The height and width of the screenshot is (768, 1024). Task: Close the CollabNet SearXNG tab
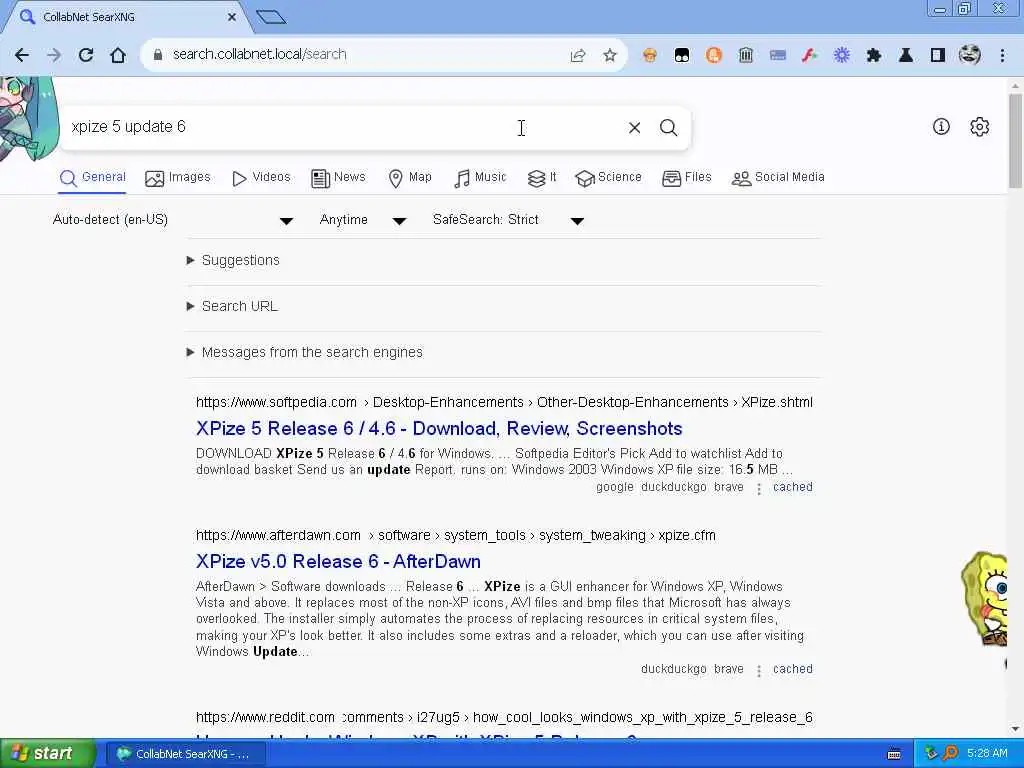tap(232, 17)
